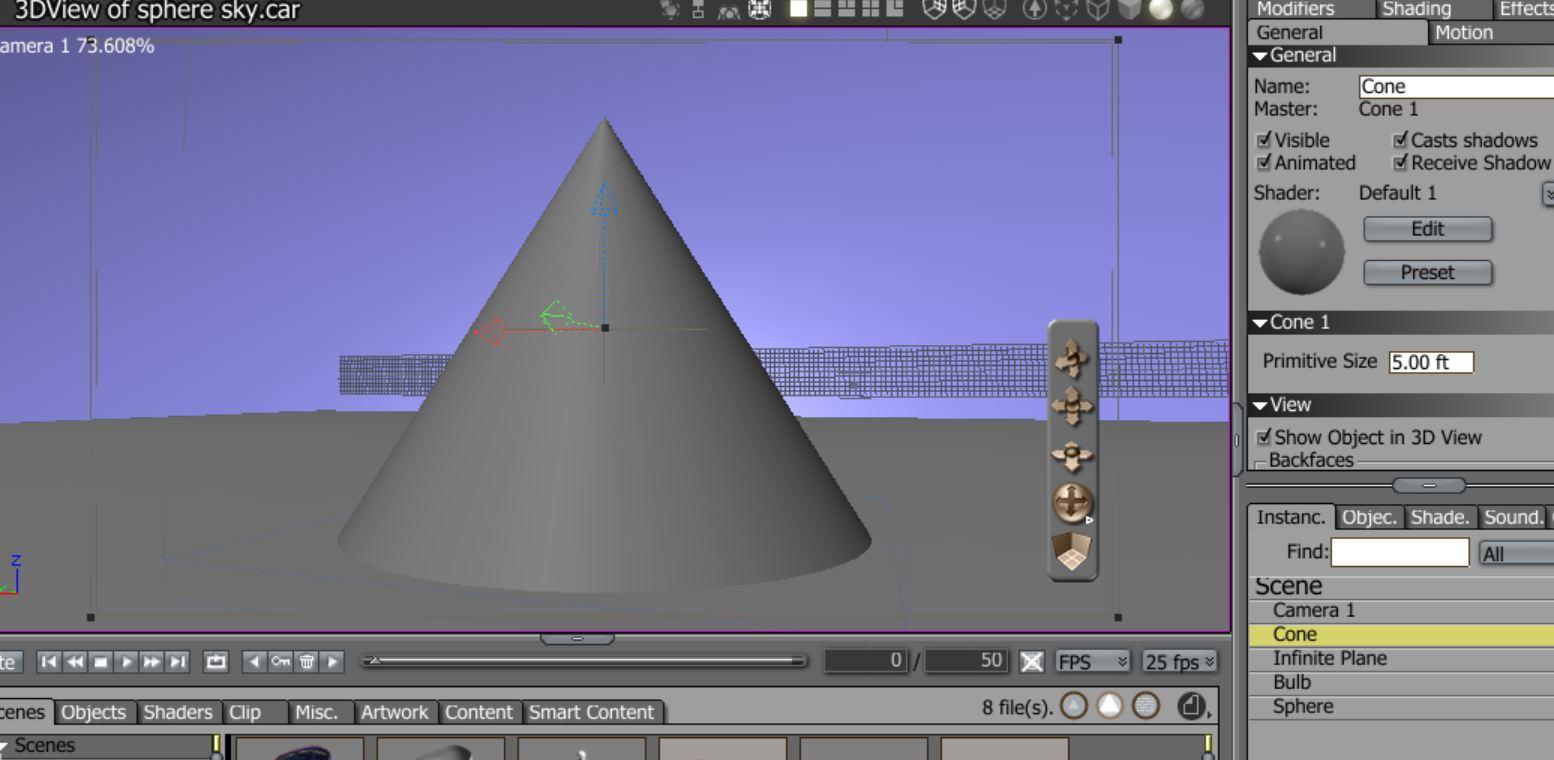Open the browser file options menu icon
Image resolution: width=1554 pixels, height=760 pixels.
tap(1193, 706)
